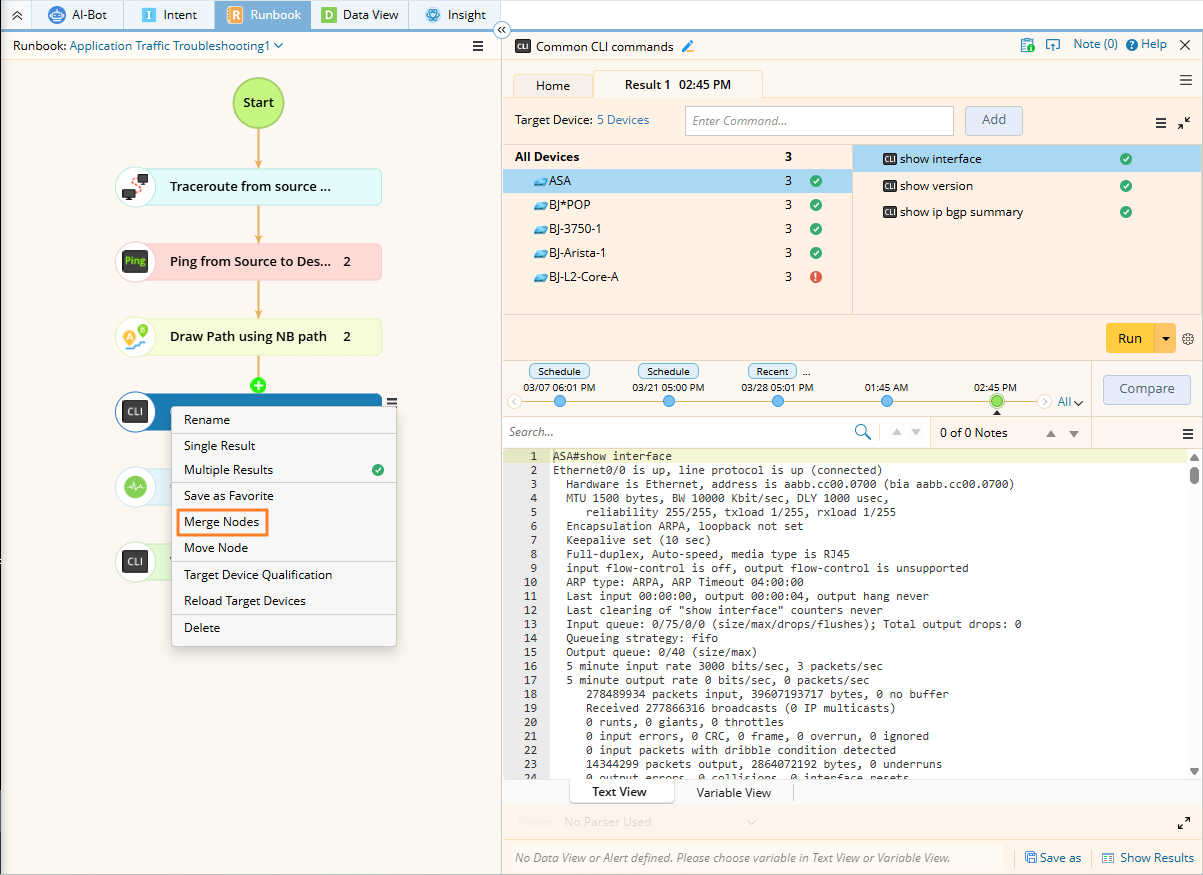Click the Enter Command input field

(x=819, y=121)
